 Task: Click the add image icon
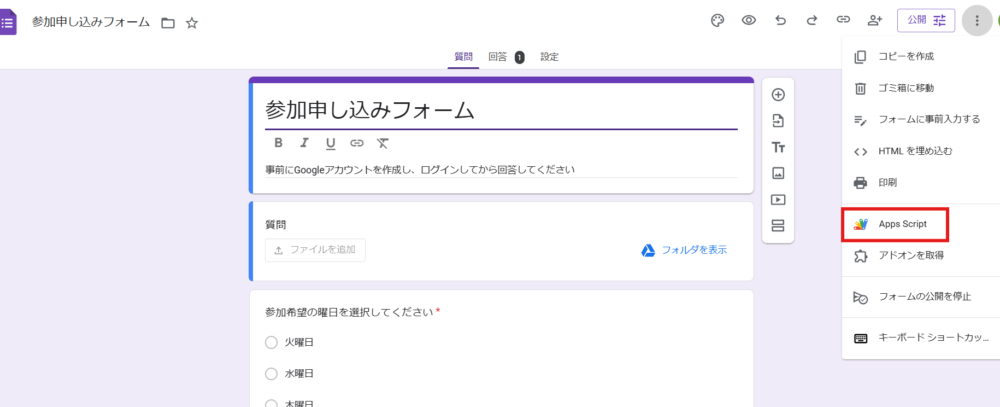click(x=778, y=173)
